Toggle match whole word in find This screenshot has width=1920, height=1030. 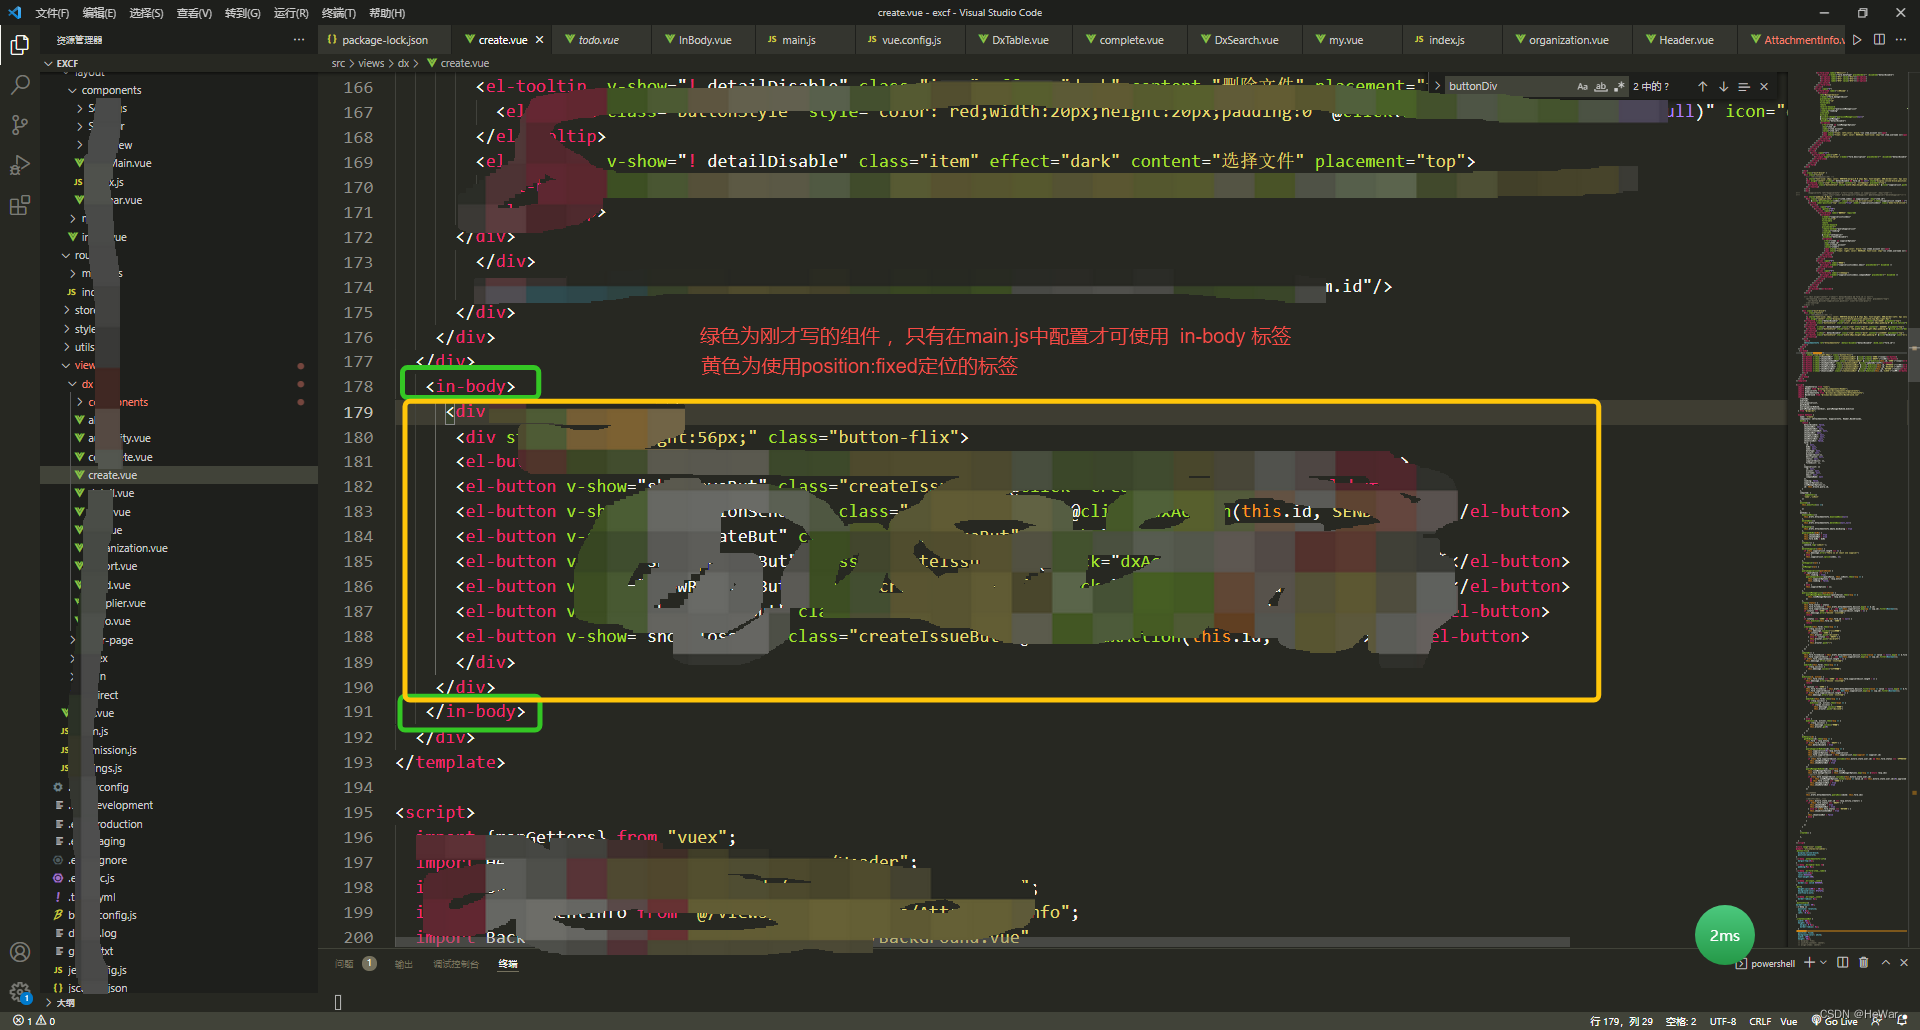tap(1601, 86)
